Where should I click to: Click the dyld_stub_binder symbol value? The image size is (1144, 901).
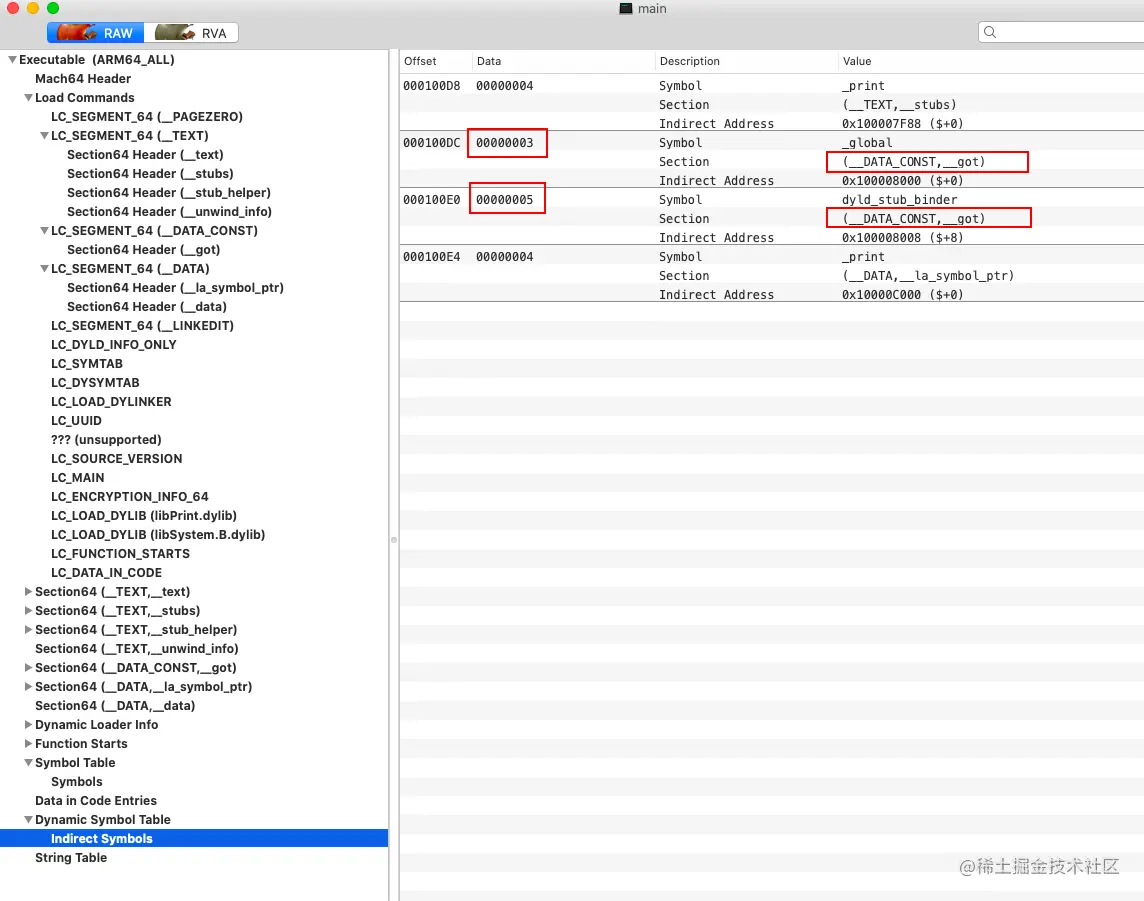900,199
